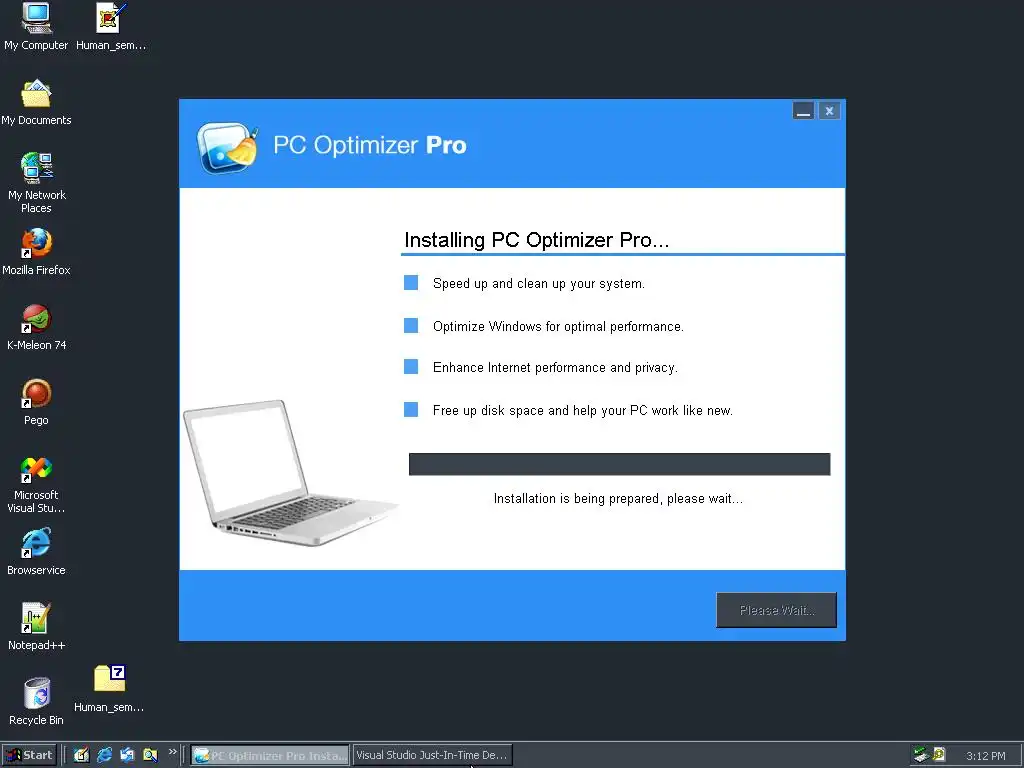The height and width of the screenshot is (768, 1024).
Task: Click the blue bullet beside Free up disk
Action: (x=411, y=409)
